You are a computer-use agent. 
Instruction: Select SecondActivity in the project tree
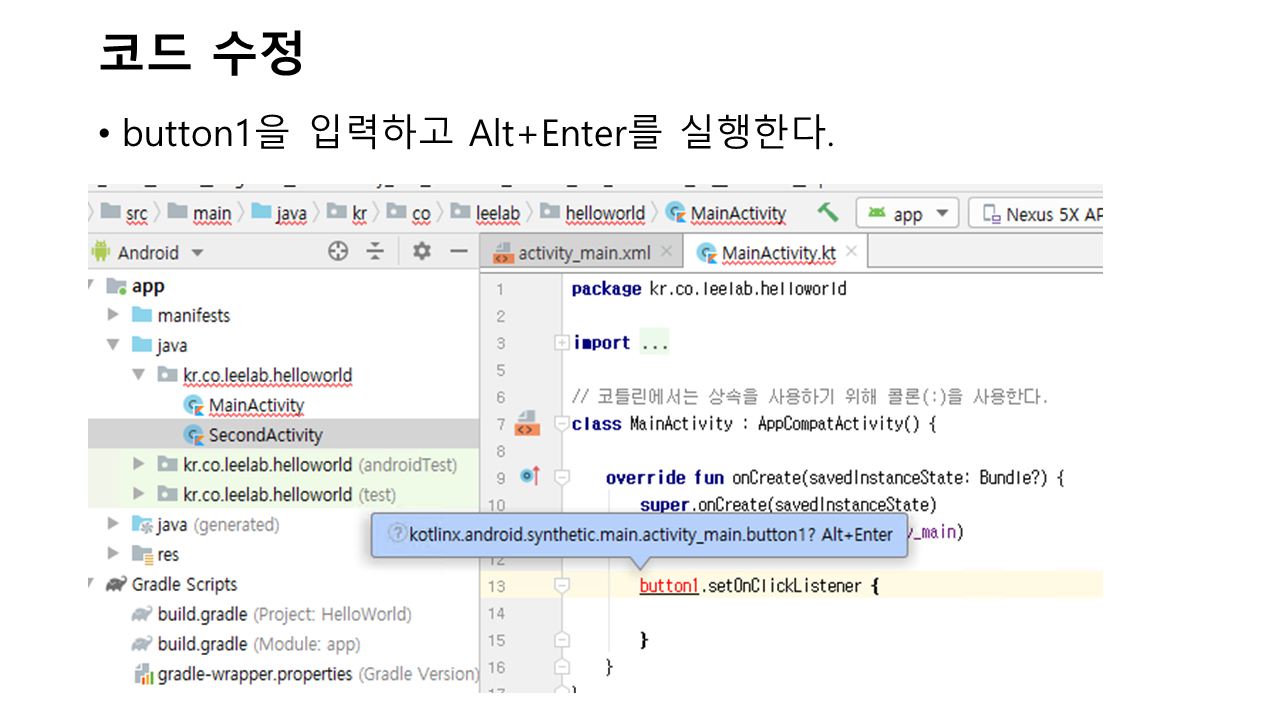[x=265, y=435]
